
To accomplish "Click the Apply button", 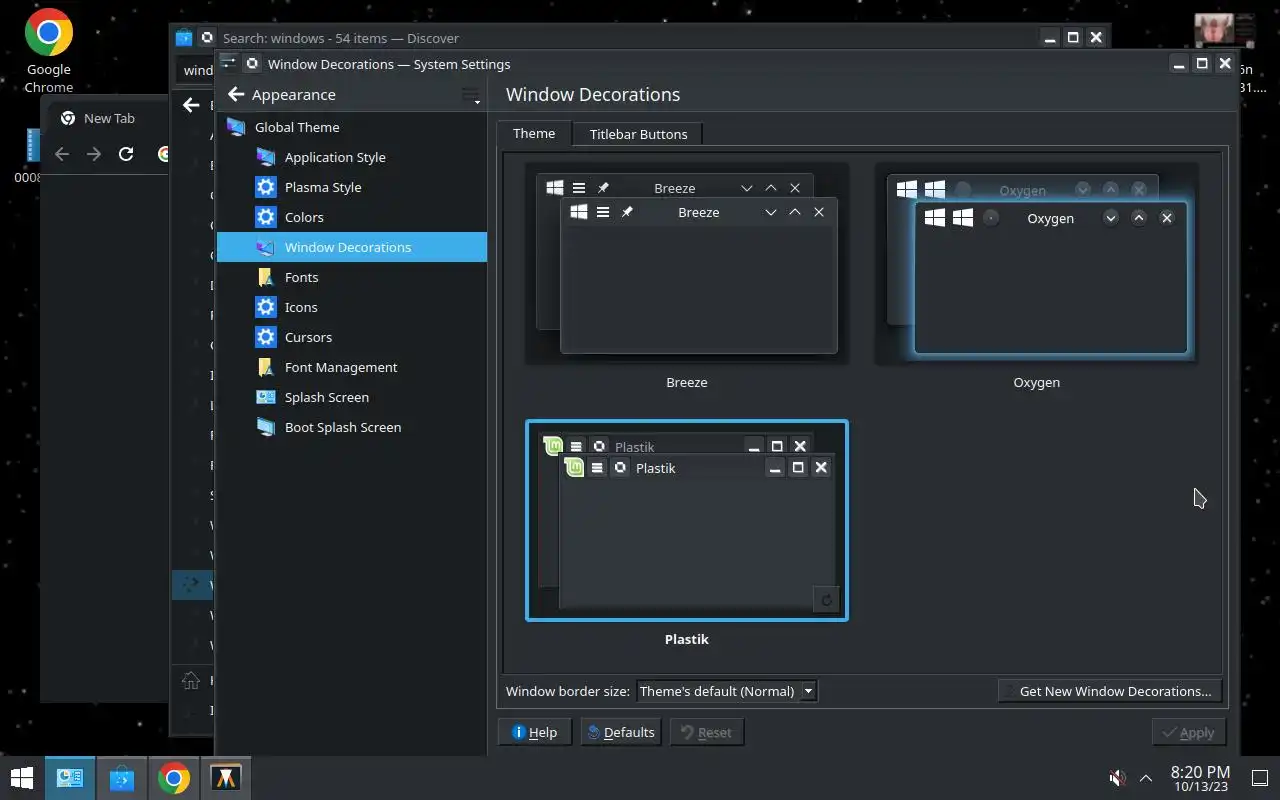I will [1188, 732].
